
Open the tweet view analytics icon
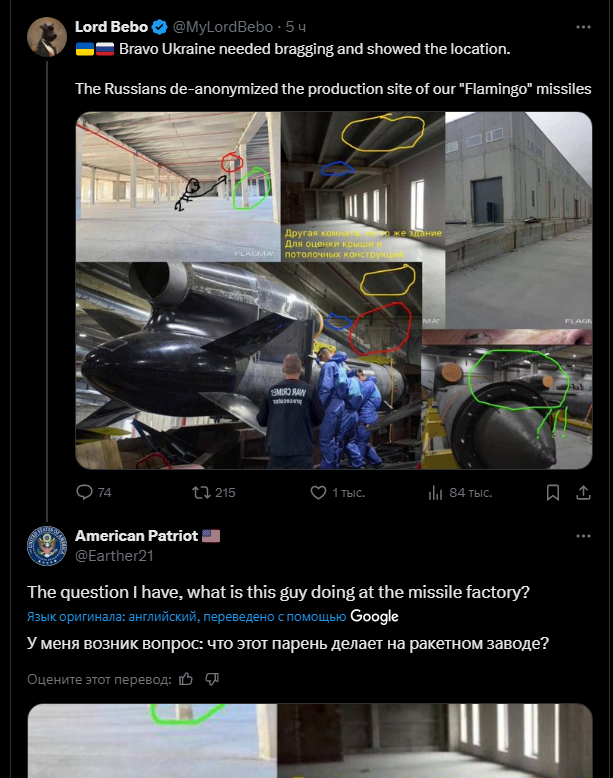(x=436, y=492)
